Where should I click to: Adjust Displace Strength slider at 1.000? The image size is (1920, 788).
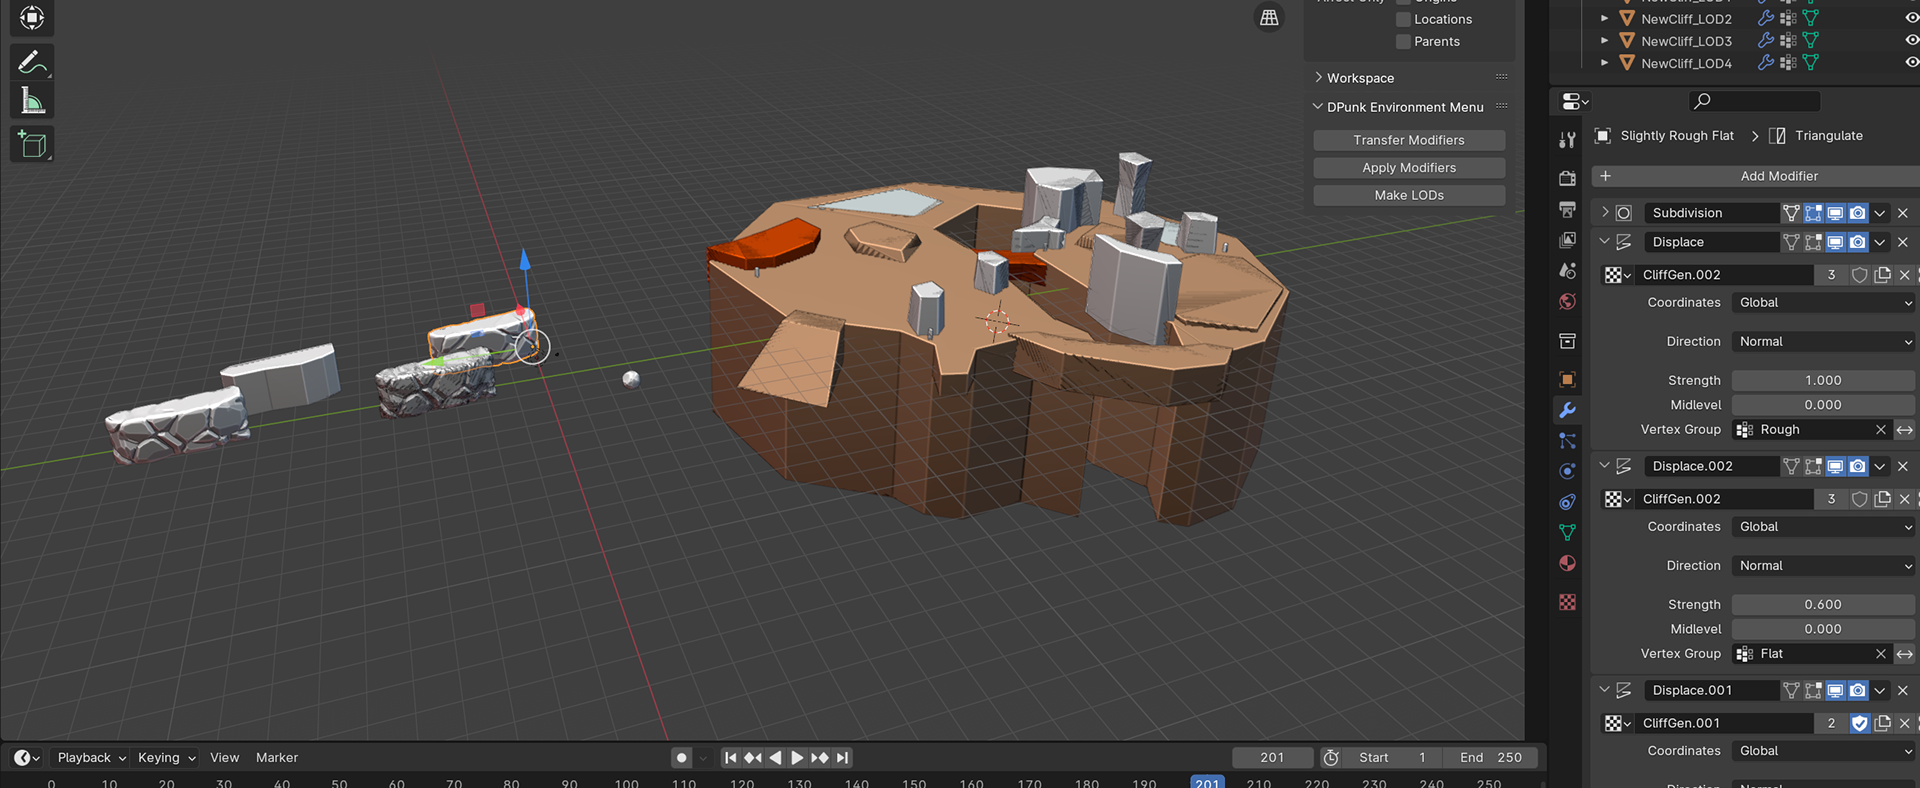coord(1824,381)
